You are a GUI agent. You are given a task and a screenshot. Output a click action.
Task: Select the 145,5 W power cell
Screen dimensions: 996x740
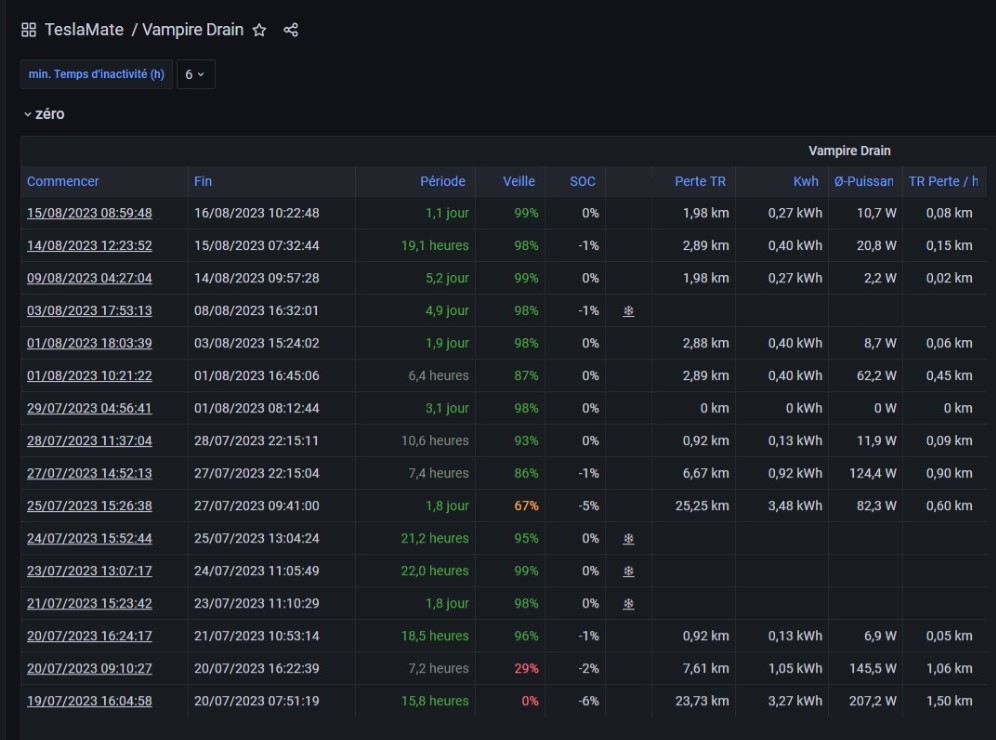873,668
